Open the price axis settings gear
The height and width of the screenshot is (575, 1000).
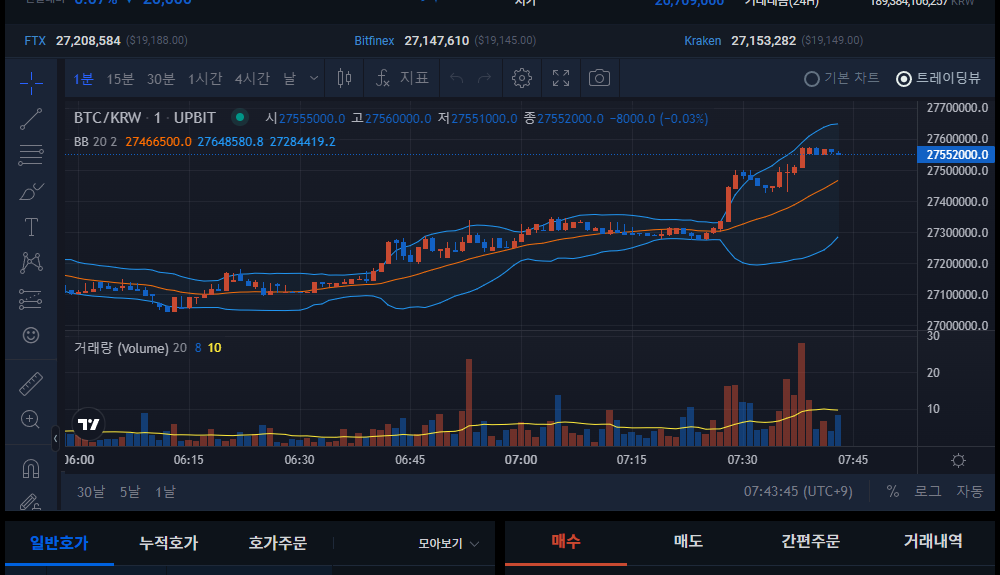958,460
